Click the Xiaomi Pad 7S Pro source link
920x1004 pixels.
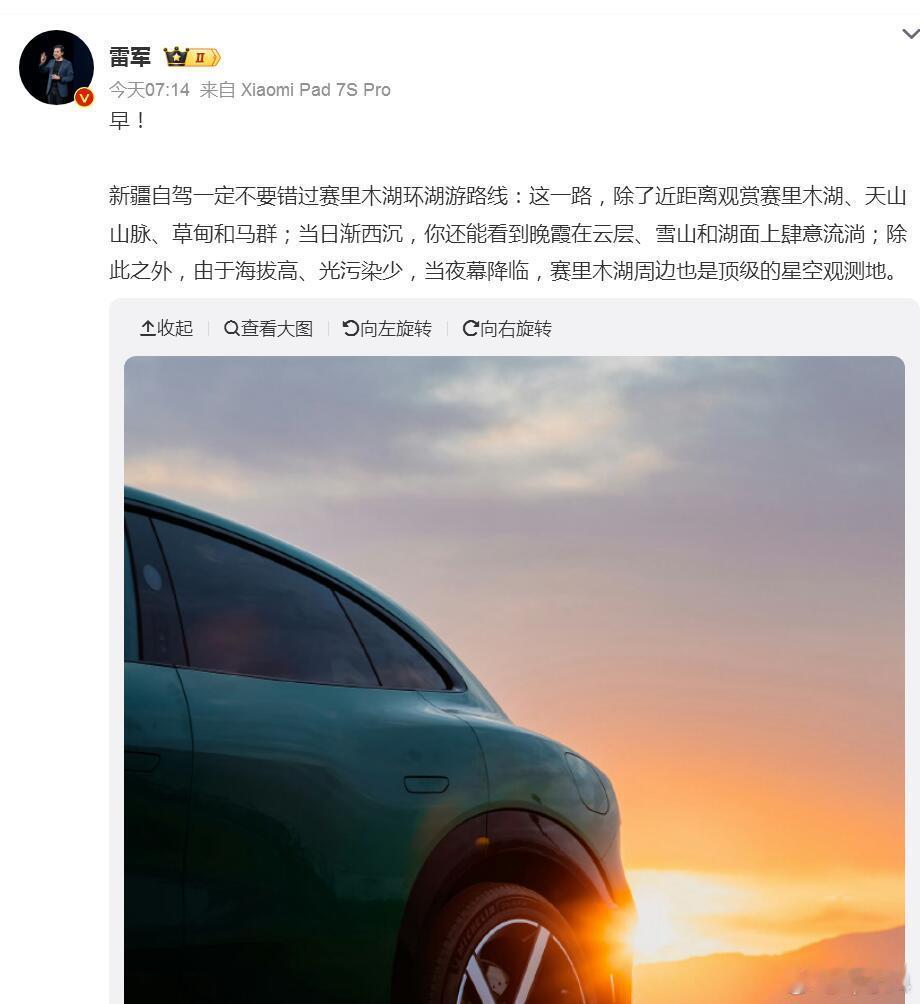pos(315,90)
